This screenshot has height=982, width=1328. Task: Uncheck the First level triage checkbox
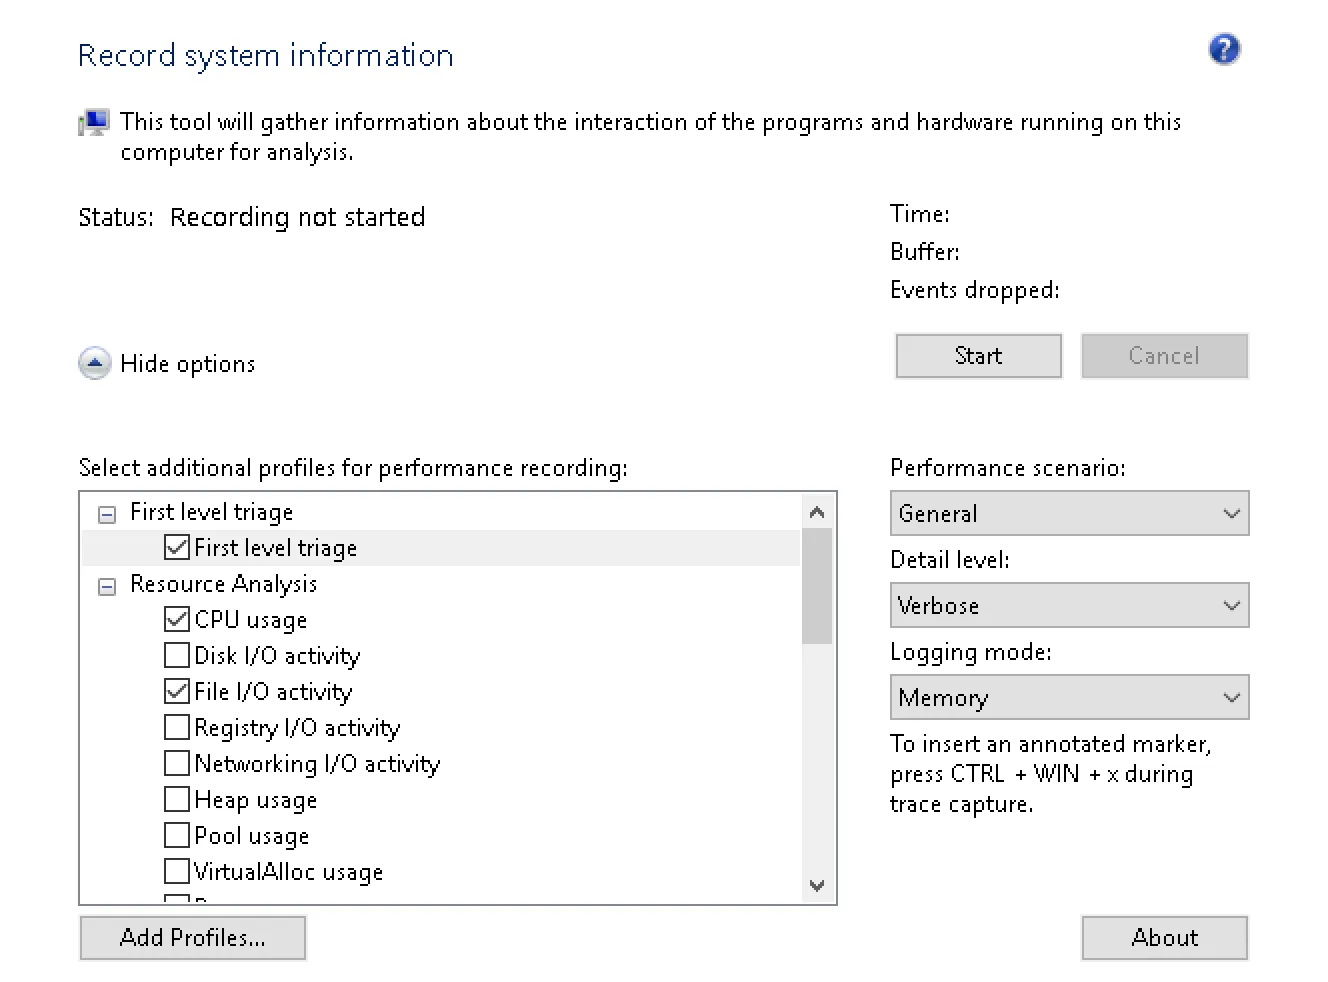[177, 547]
